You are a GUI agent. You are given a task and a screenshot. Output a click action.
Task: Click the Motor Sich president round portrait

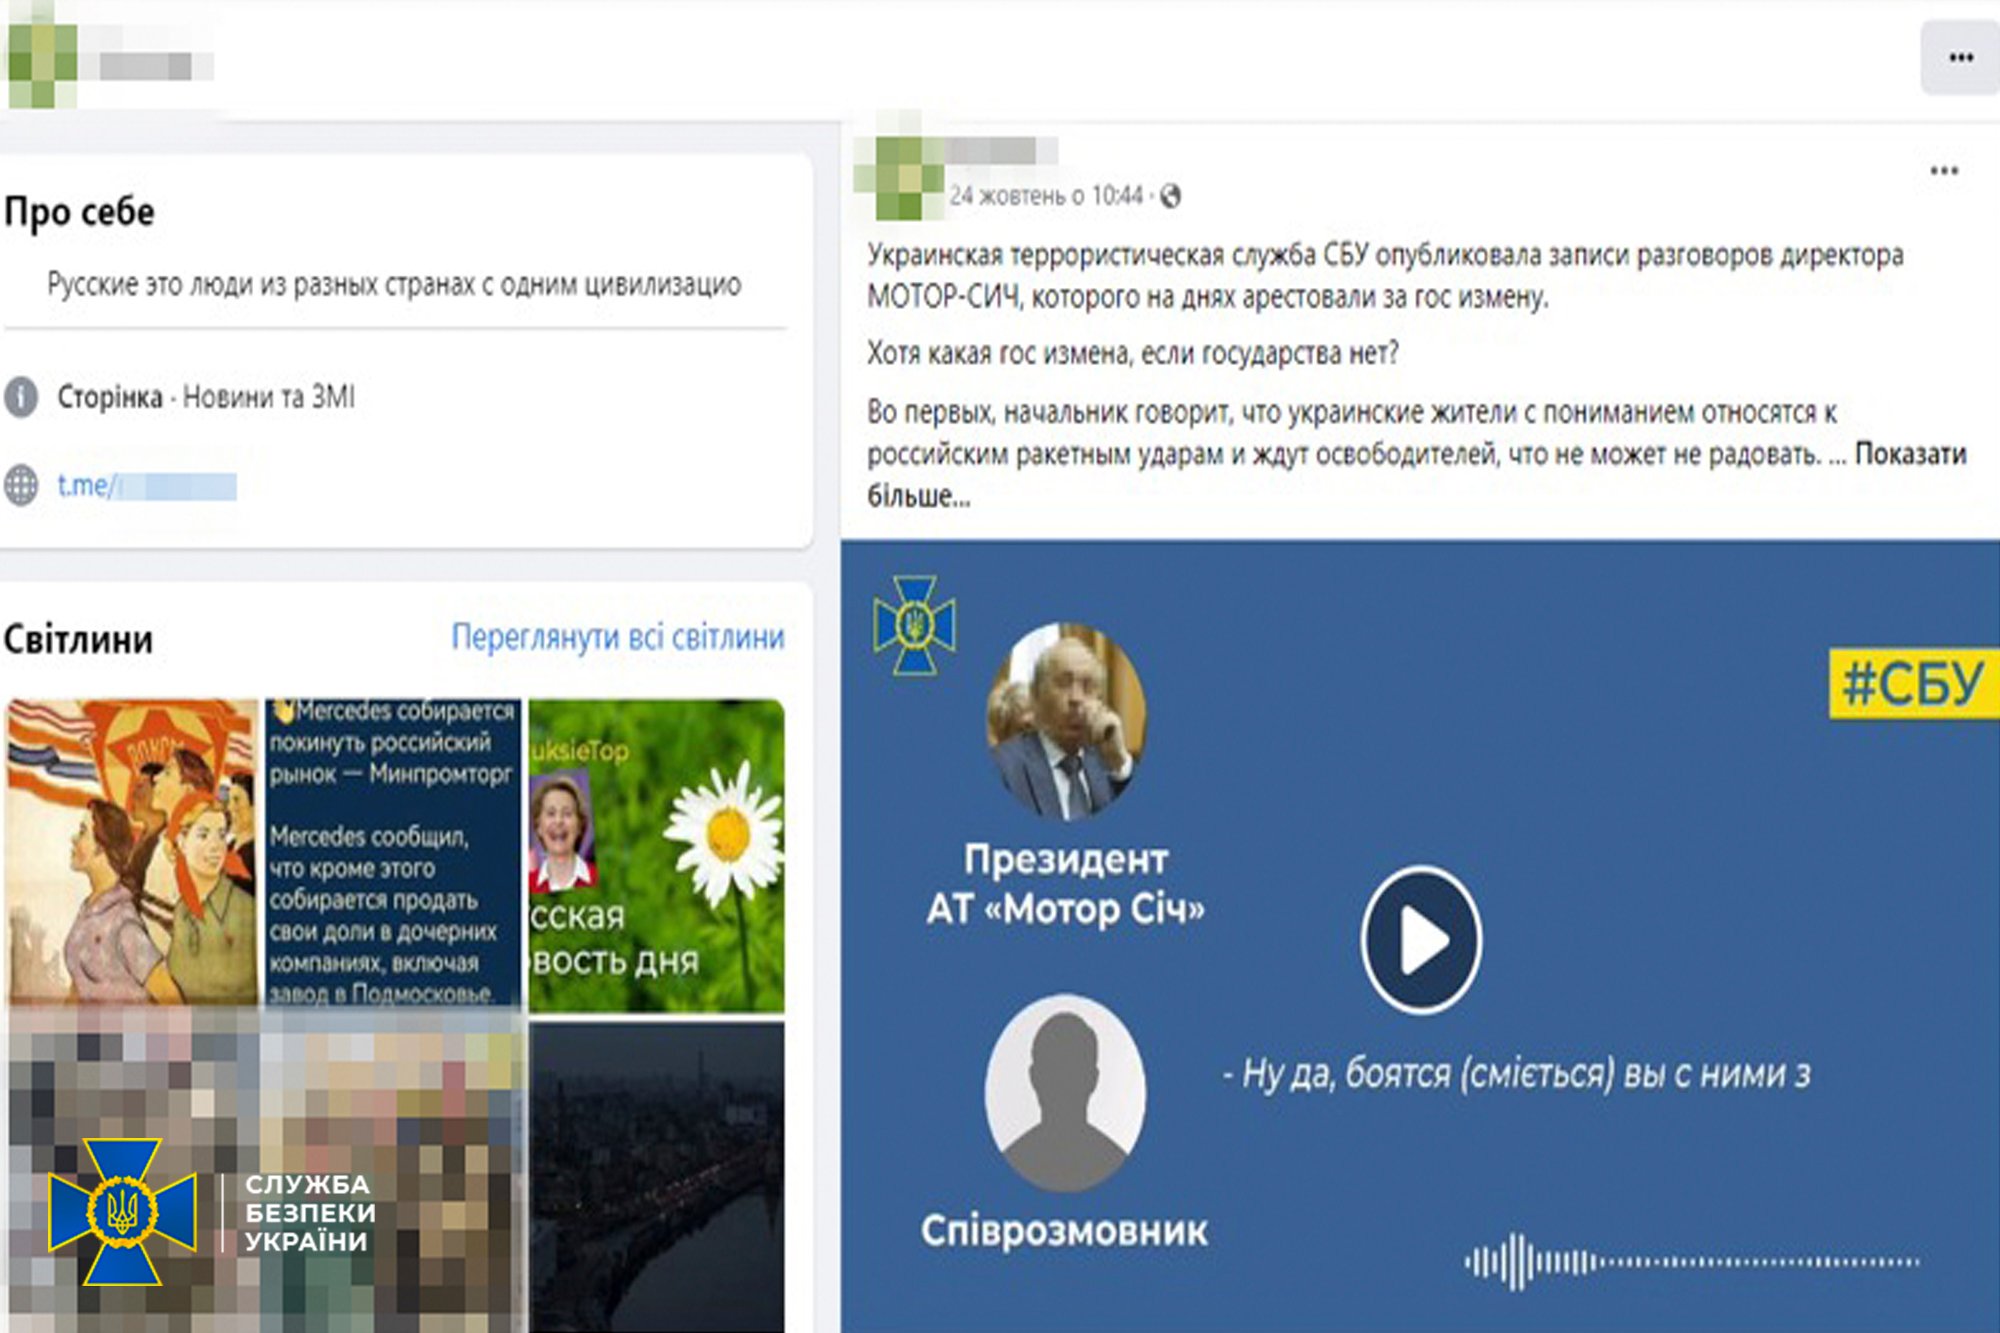[1067, 722]
